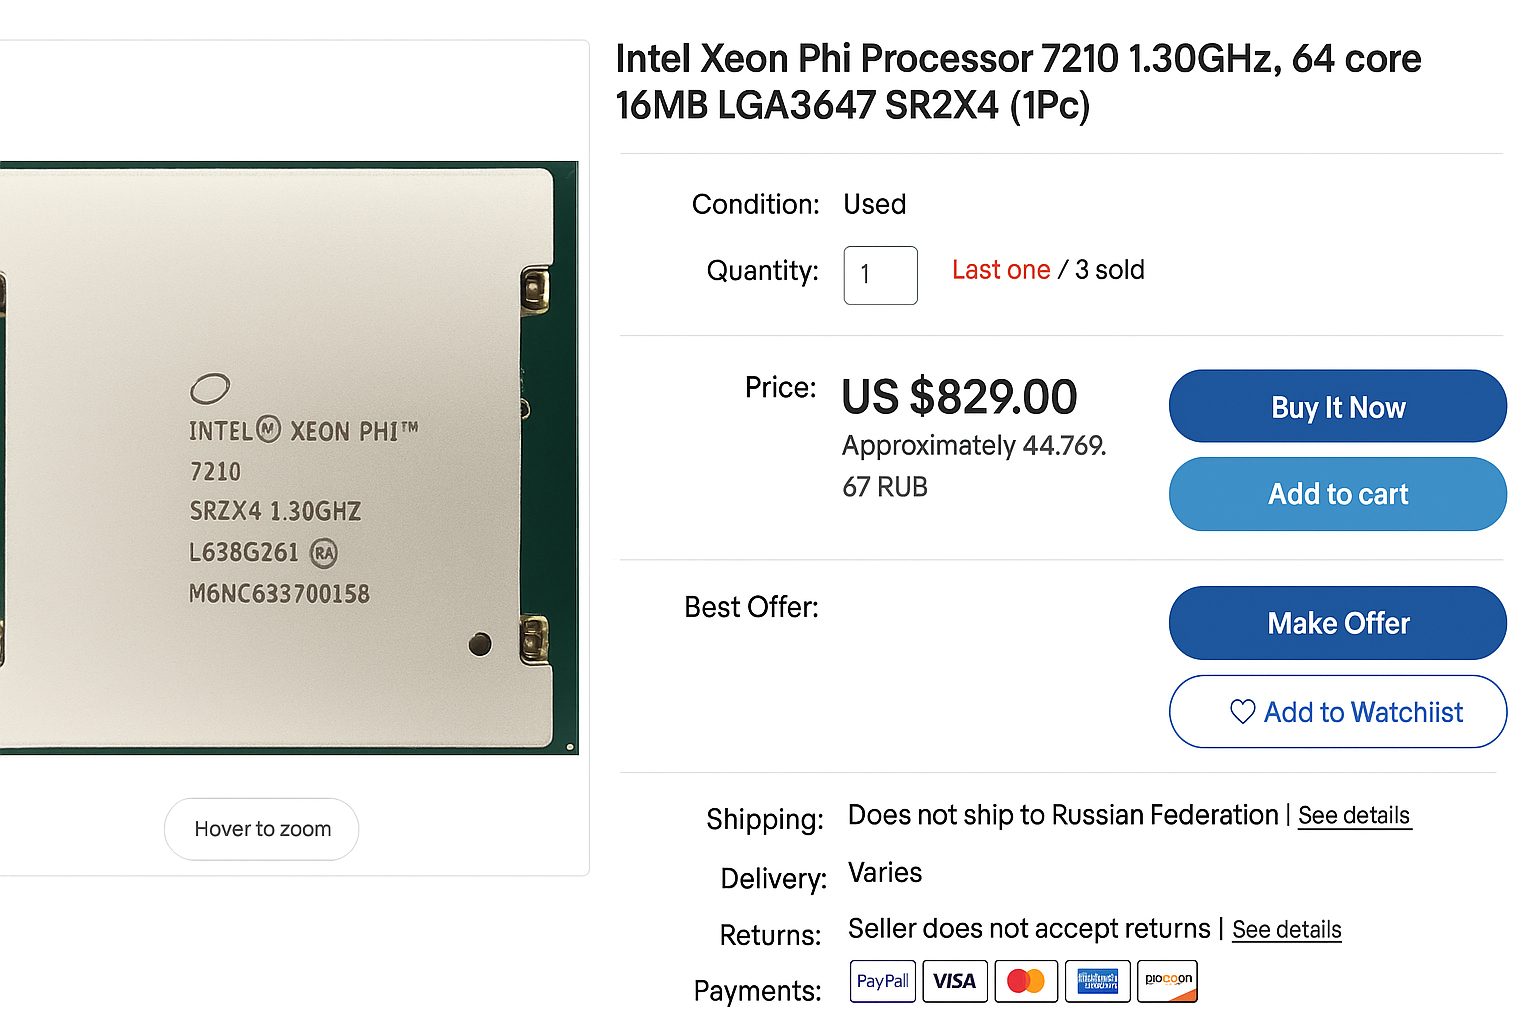The width and height of the screenshot is (1536, 1024).
Task: Click the Discover payment icon
Action: tap(1168, 981)
